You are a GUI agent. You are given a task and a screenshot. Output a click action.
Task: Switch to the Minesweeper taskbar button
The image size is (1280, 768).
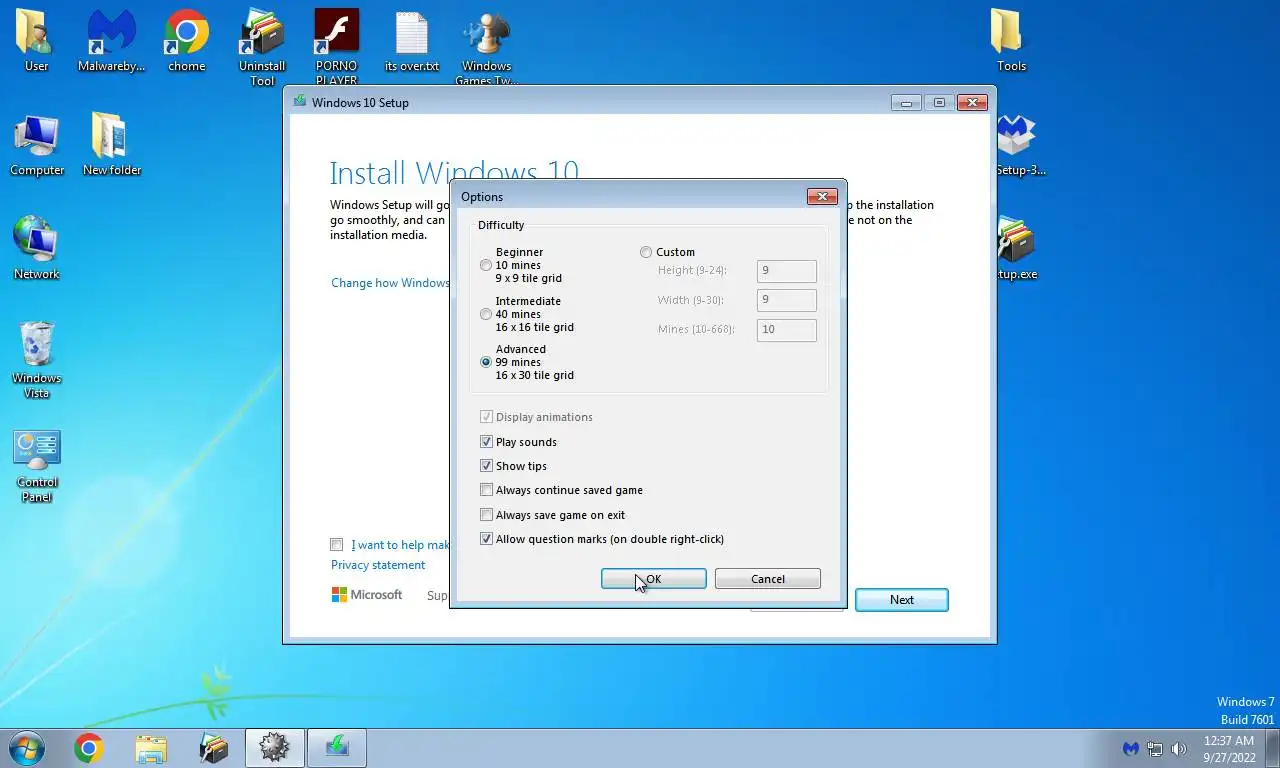point(274,748)
